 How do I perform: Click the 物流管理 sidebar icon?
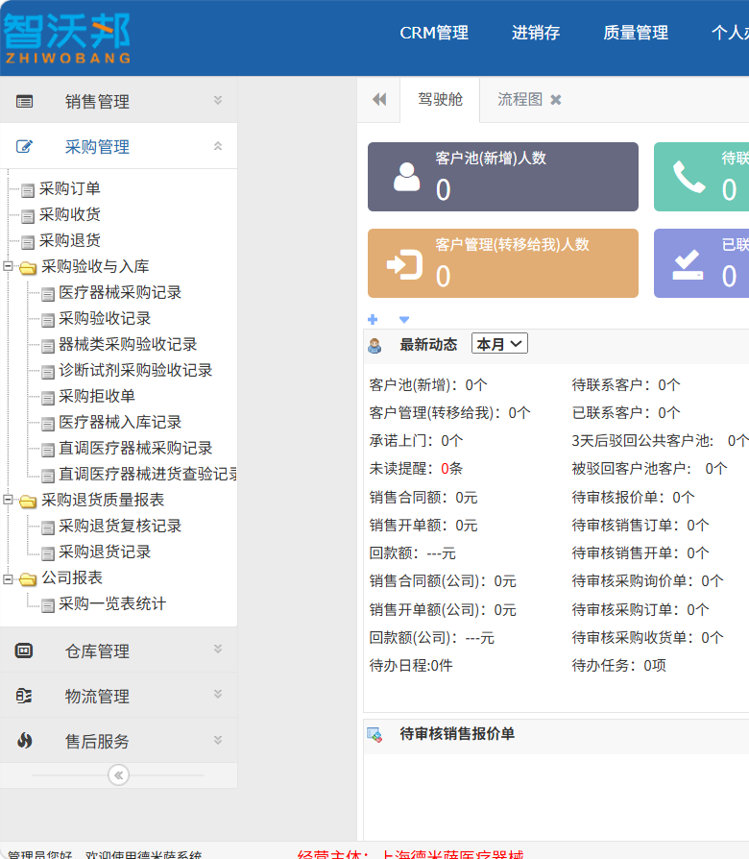(24, 696)
